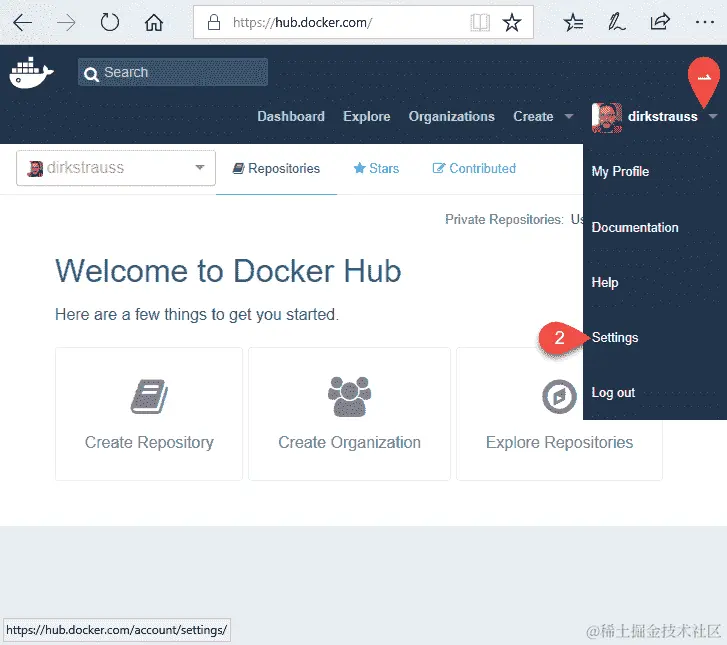Toggle the arrow next to dirkstrauss username
The width and height of the screenshot is (727, 645).
pos(713,116)
